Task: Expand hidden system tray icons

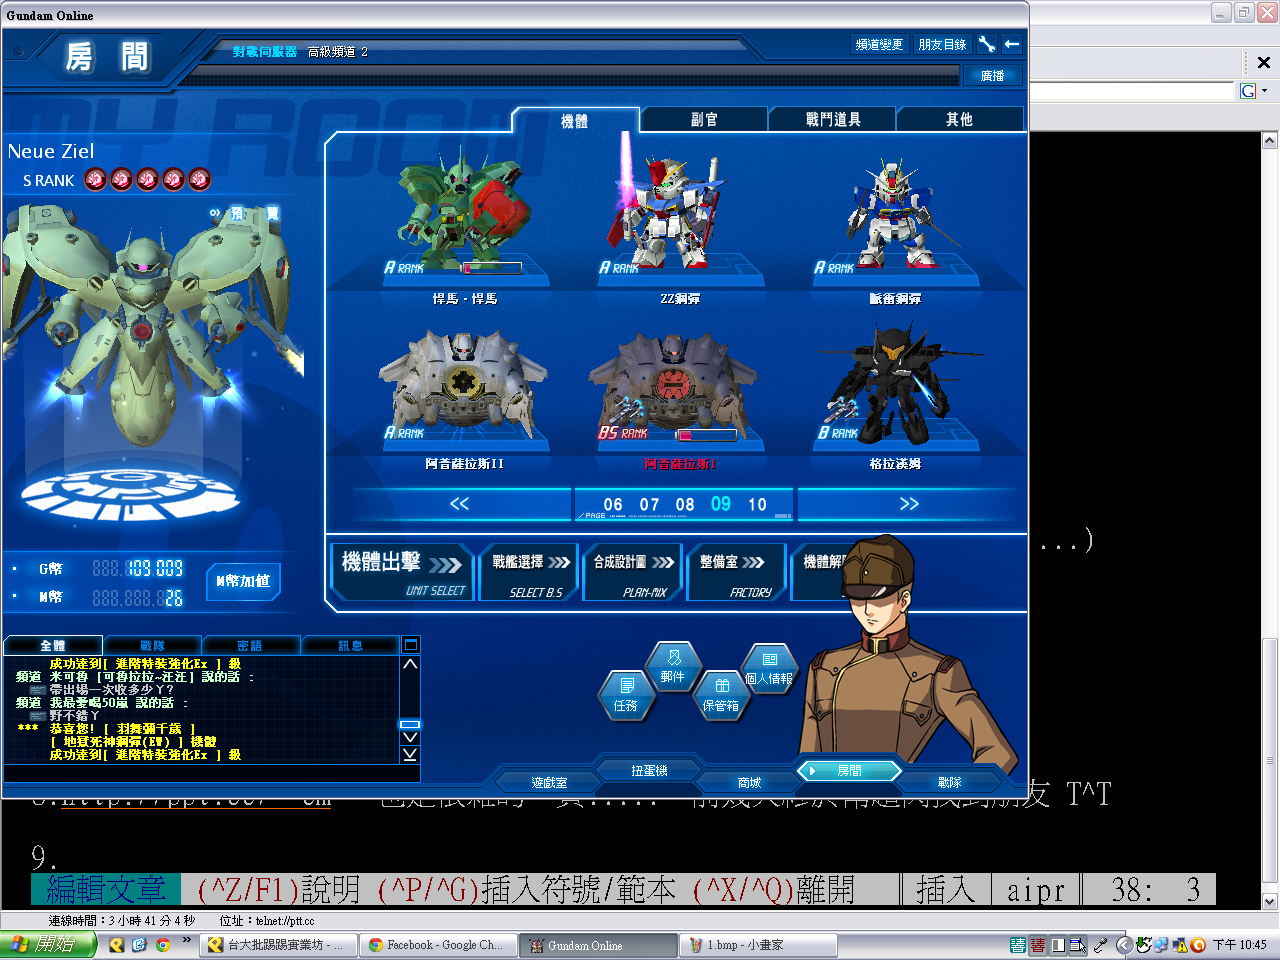Action: 1122,945
